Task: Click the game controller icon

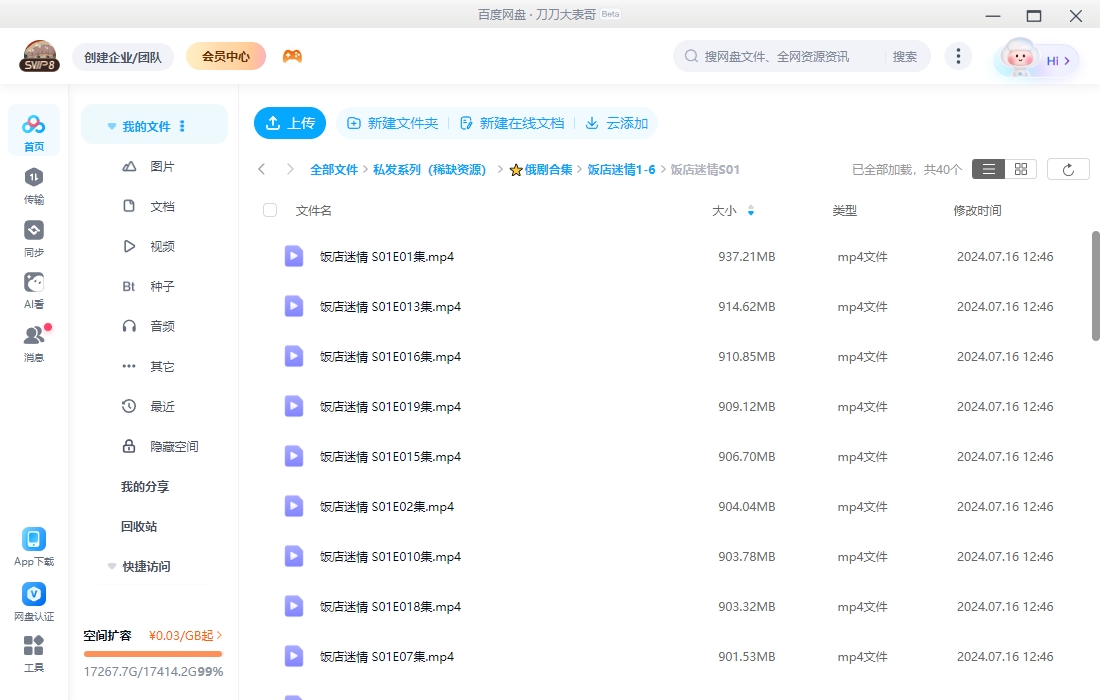Action: tap(292, 57)
